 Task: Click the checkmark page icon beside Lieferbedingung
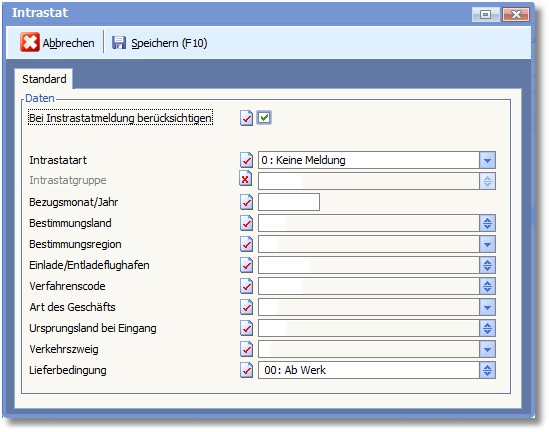[246, 370]
